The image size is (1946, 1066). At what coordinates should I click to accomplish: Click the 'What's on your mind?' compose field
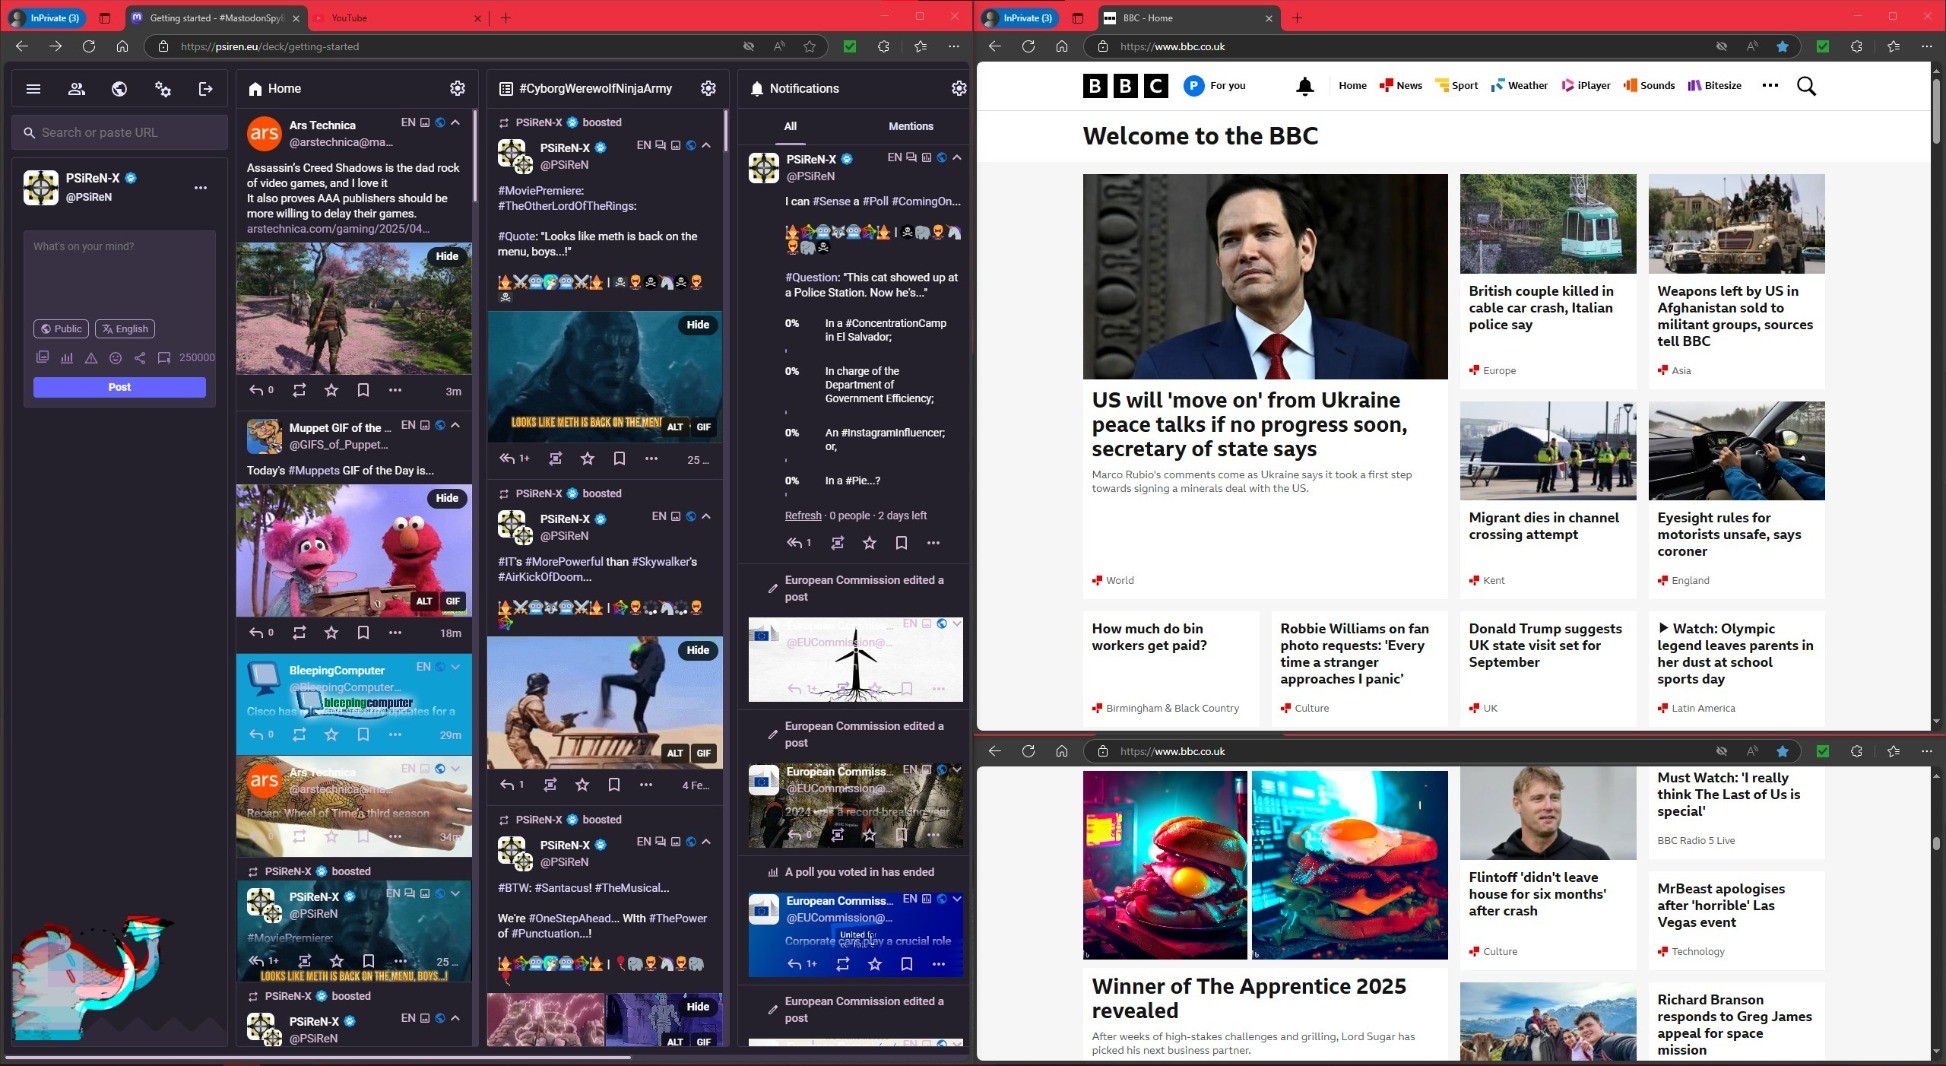coord(120,272)
